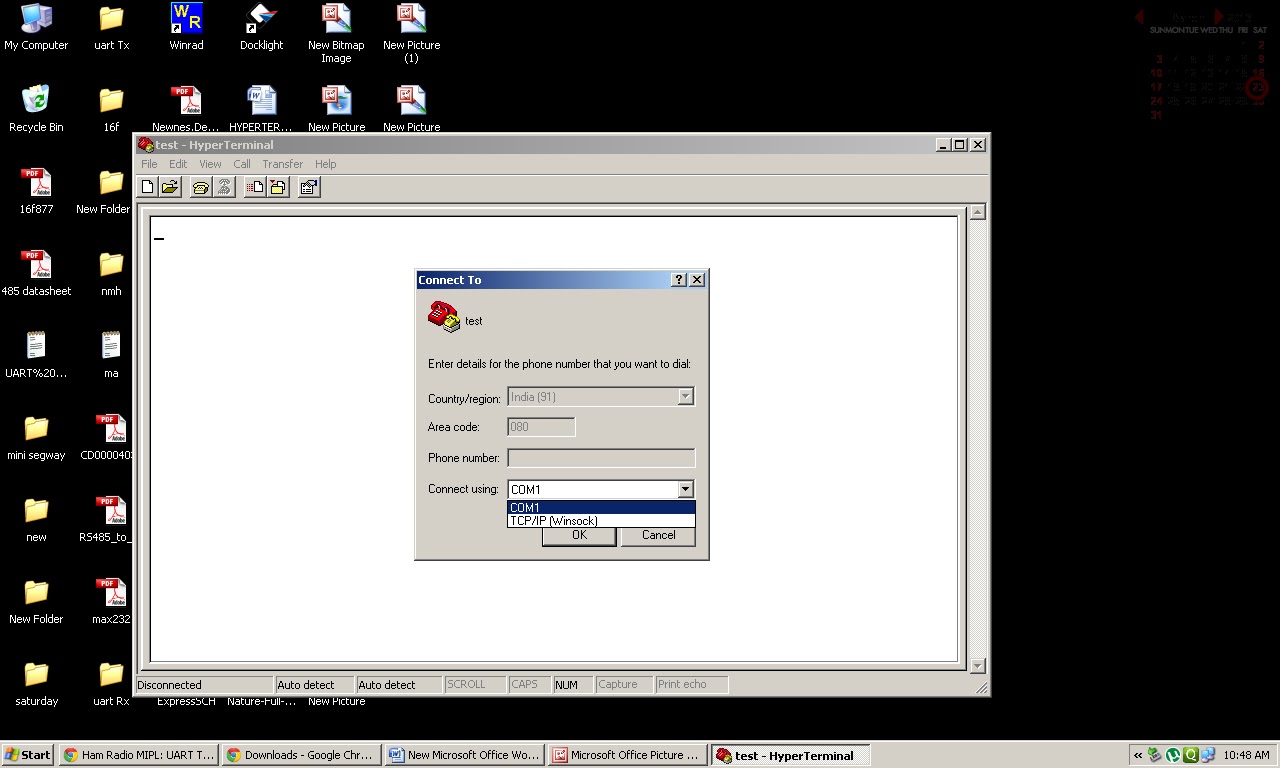The image size is (1280, 768).
Task: Click the terminal scrollbar up arrow
Action: (977, 212)
